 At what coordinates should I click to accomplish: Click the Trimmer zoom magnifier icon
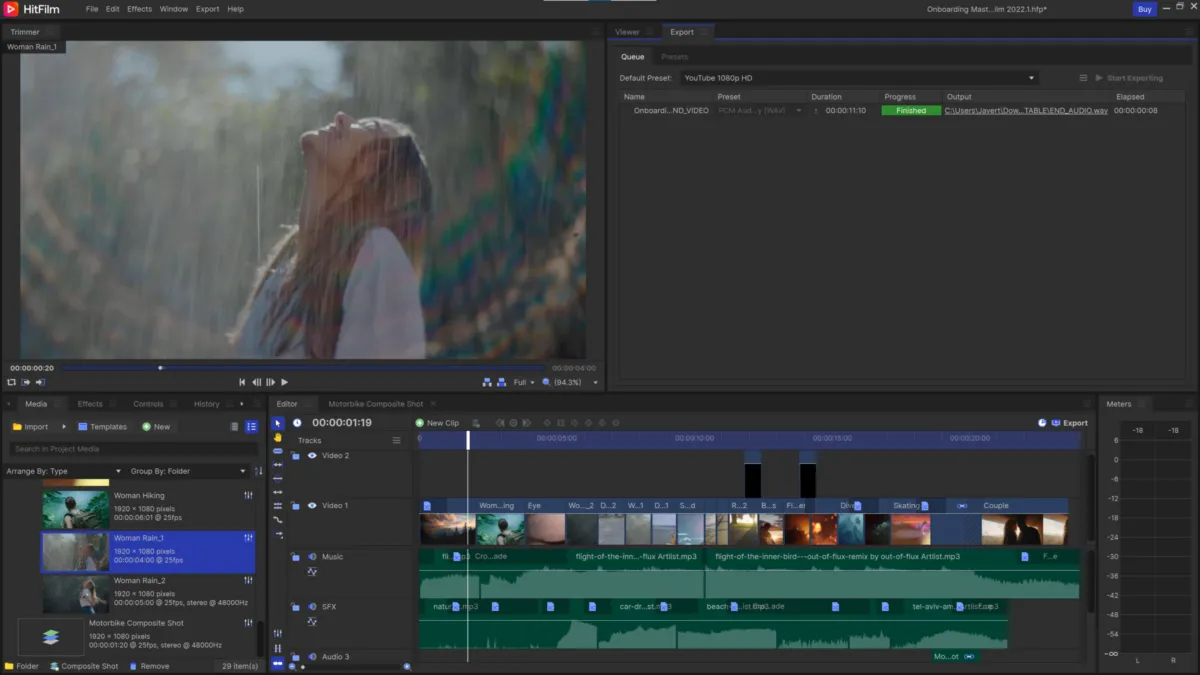pyautogui.click(x=546, y=382)
